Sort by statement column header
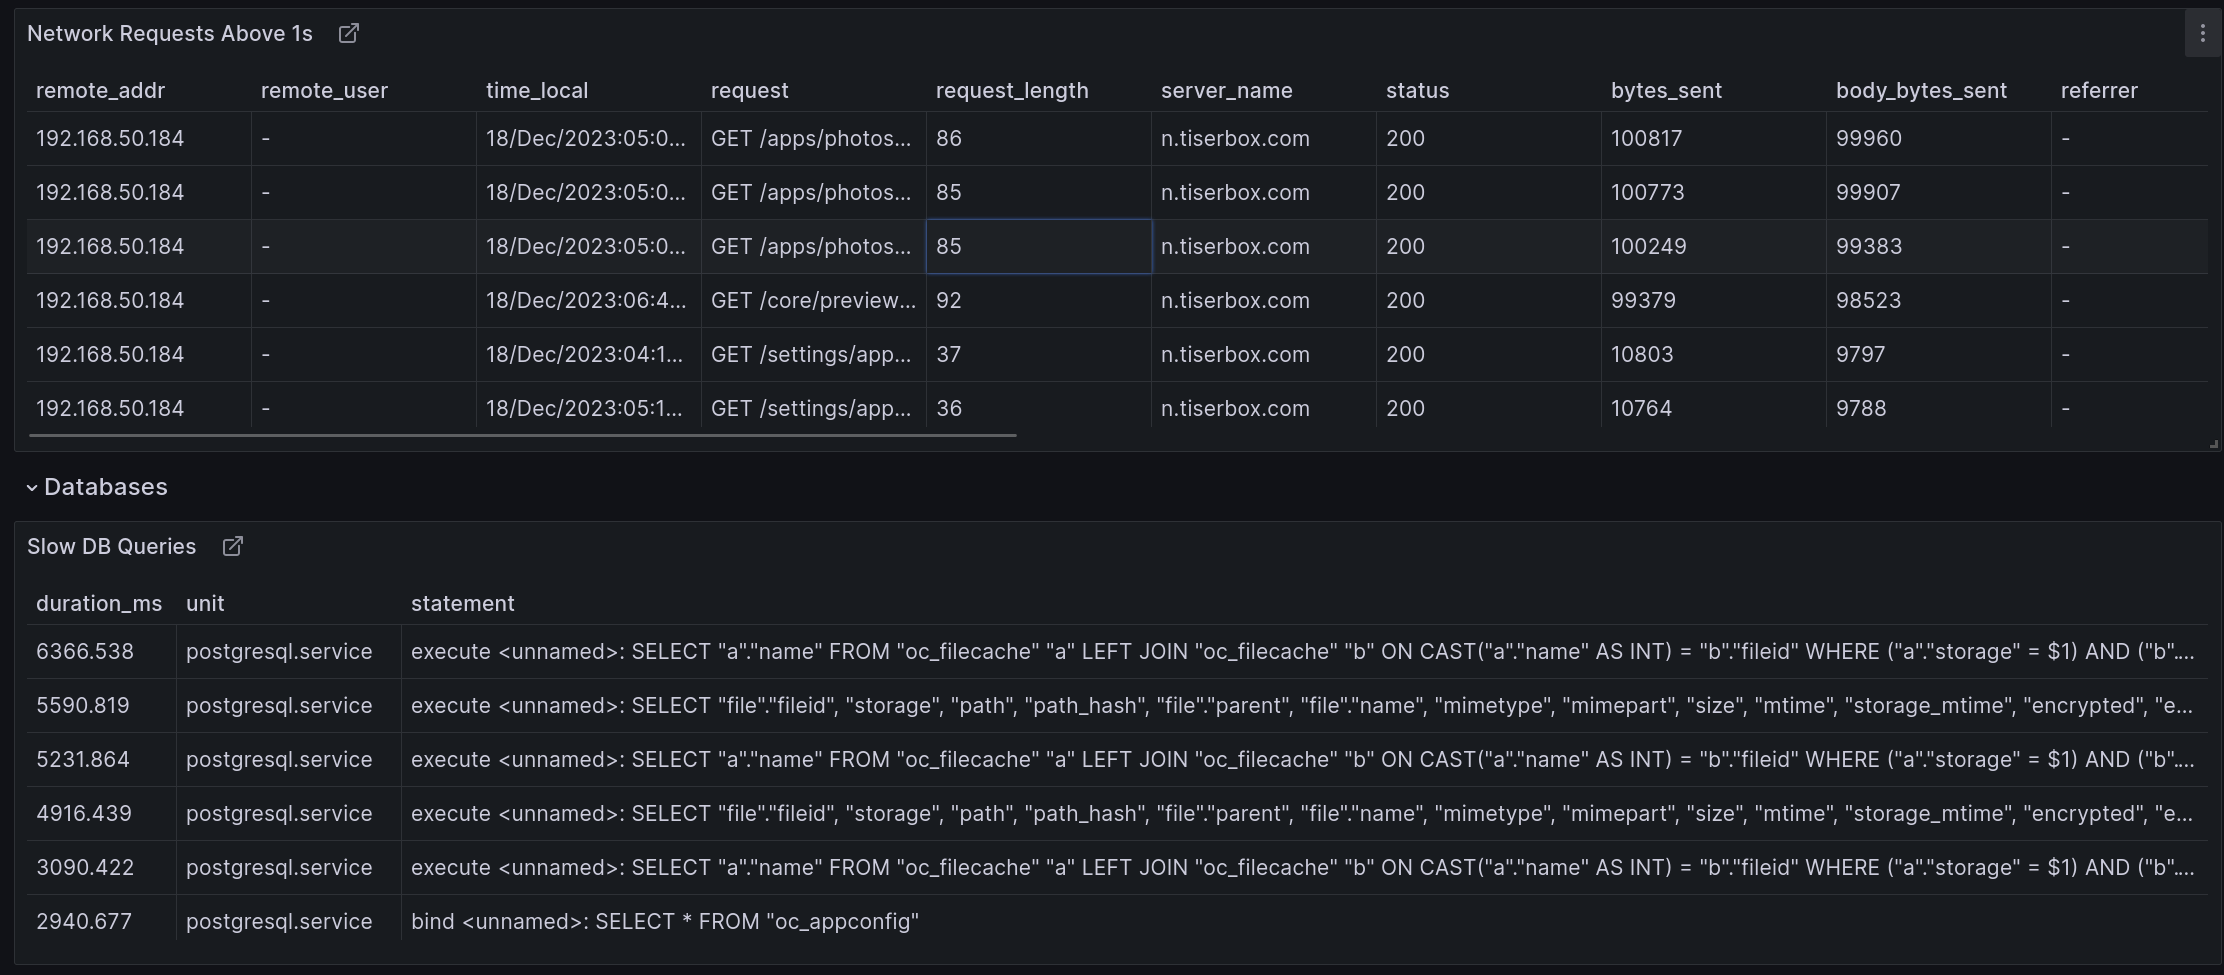Viewport: 2224px width, 975px height. [463, 603]
